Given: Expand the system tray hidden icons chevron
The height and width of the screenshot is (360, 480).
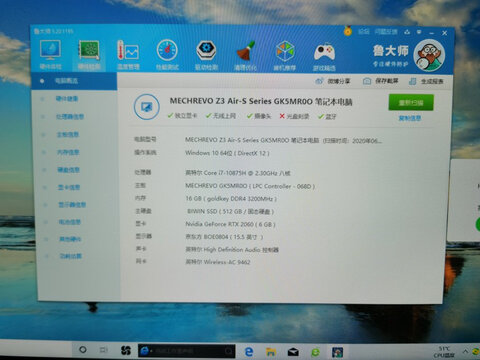Looking at the screenshot, I should click(x=465, y=351).
